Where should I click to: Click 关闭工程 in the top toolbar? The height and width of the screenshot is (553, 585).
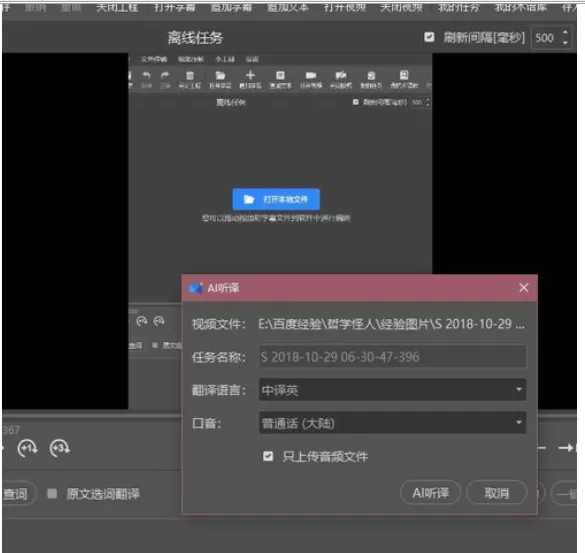click(117, 7)
